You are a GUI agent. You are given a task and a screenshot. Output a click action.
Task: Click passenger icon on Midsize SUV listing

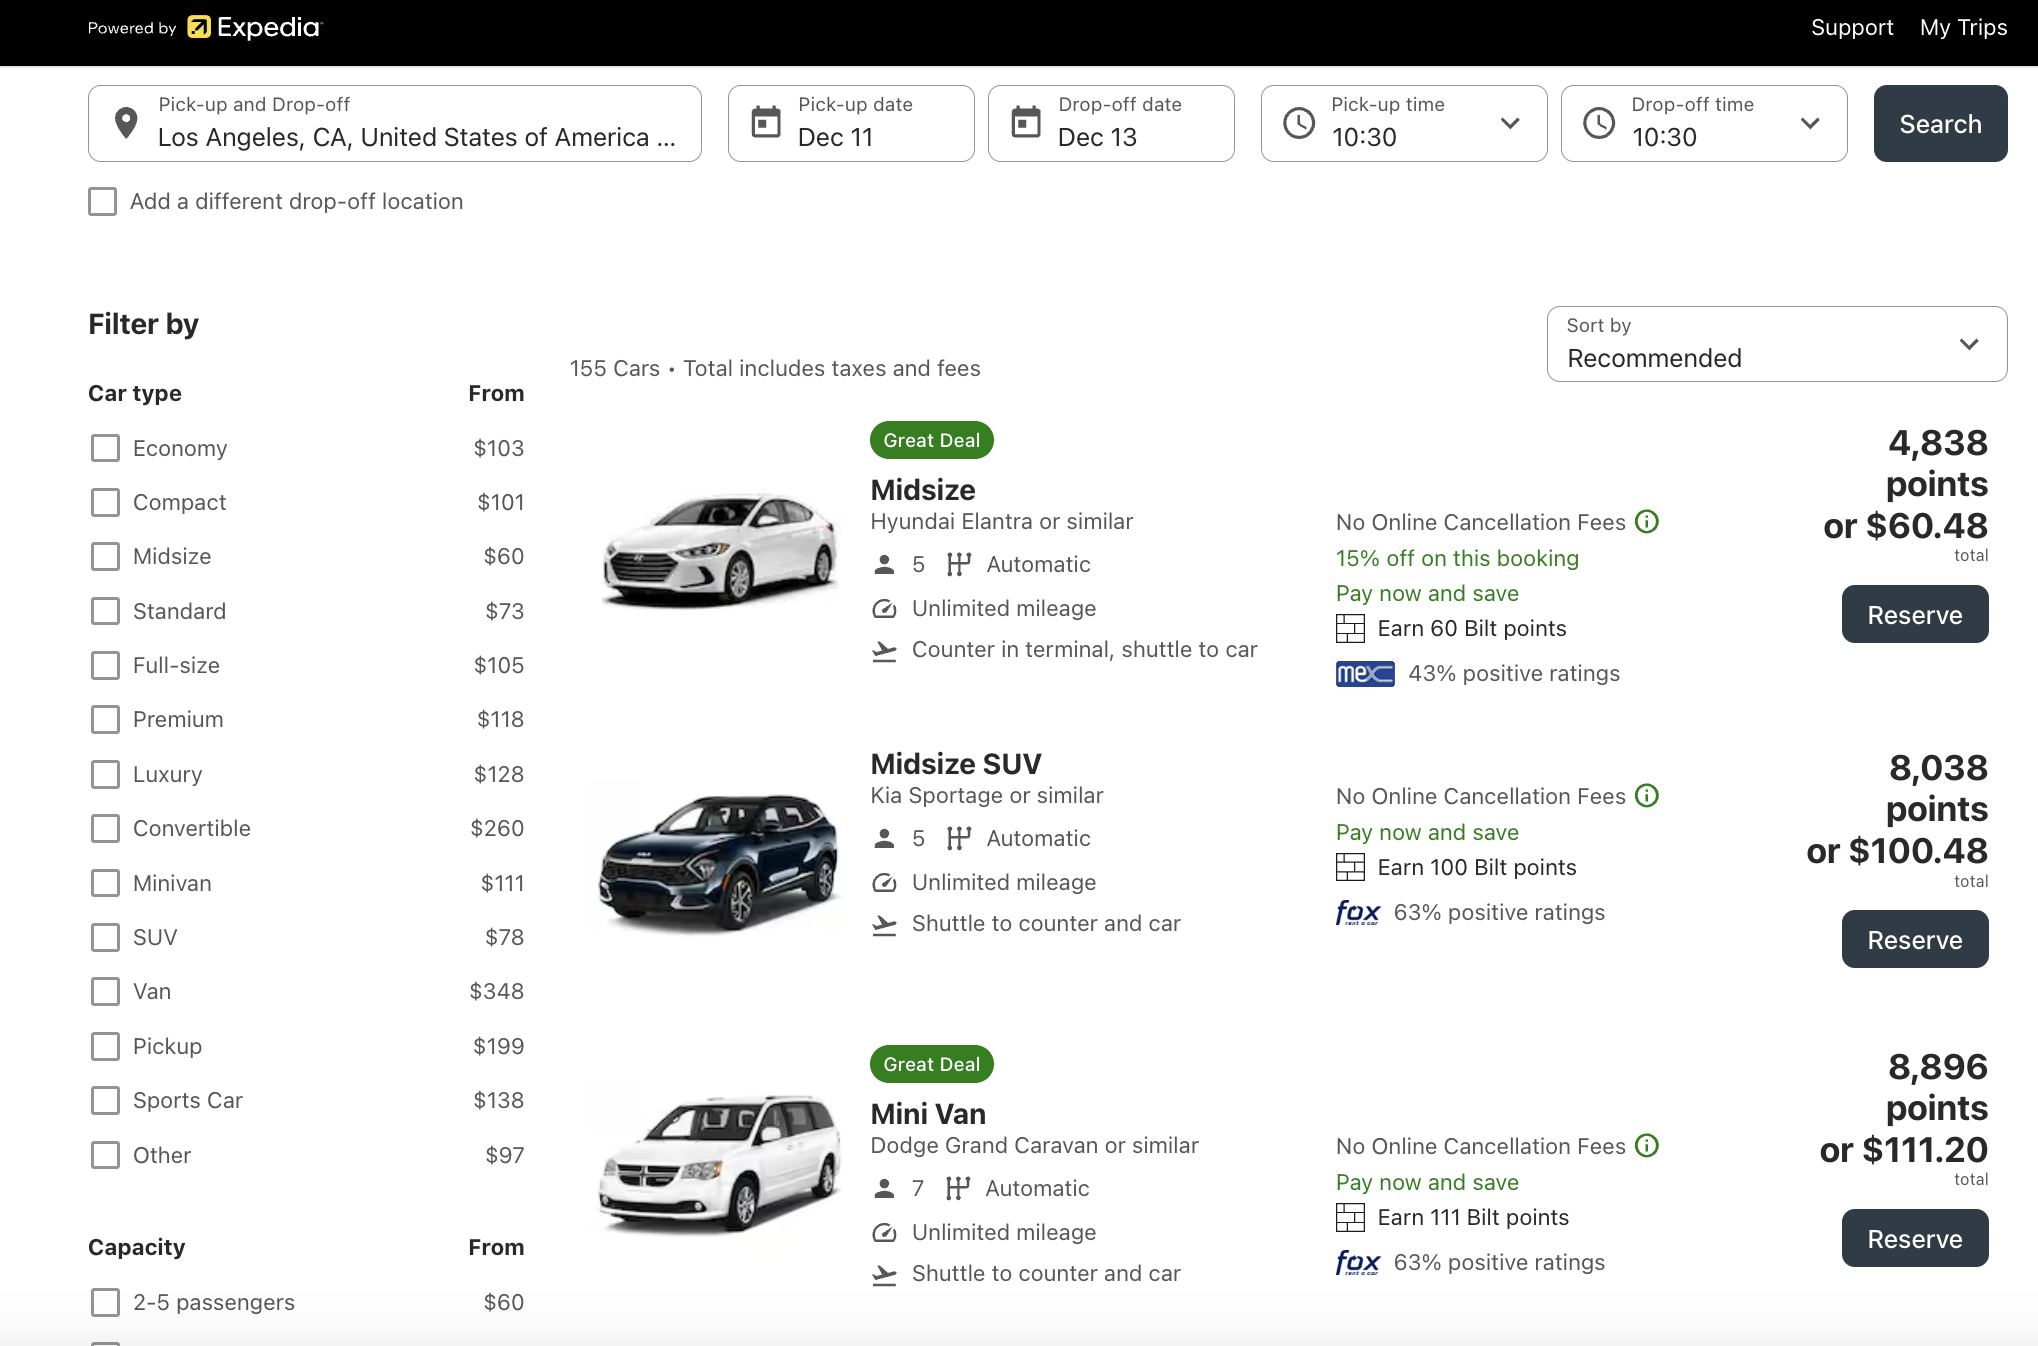tap(884, 838)
